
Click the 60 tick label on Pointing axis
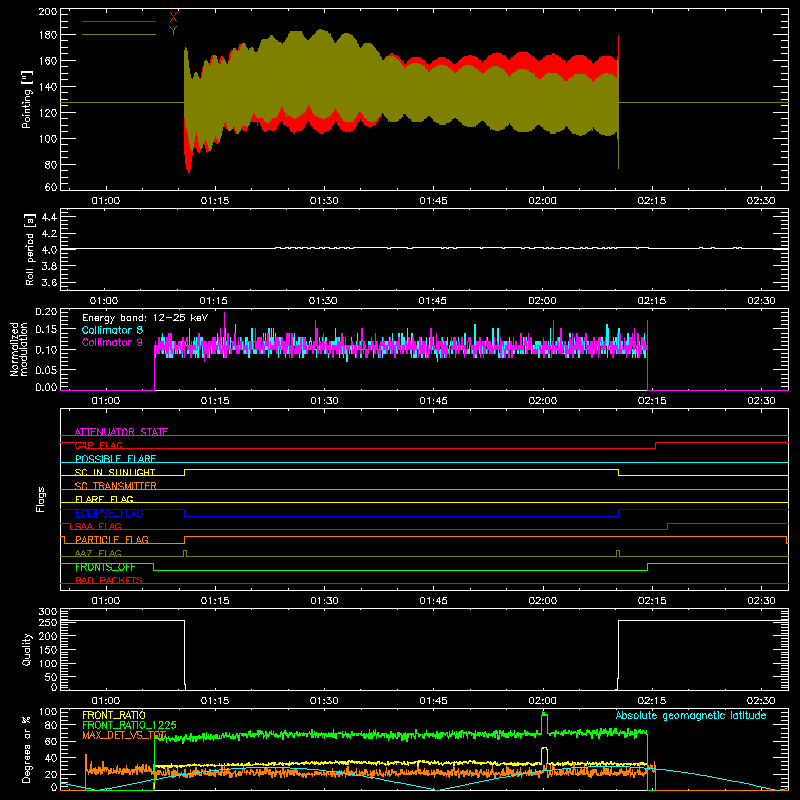[x=51, y=187]
